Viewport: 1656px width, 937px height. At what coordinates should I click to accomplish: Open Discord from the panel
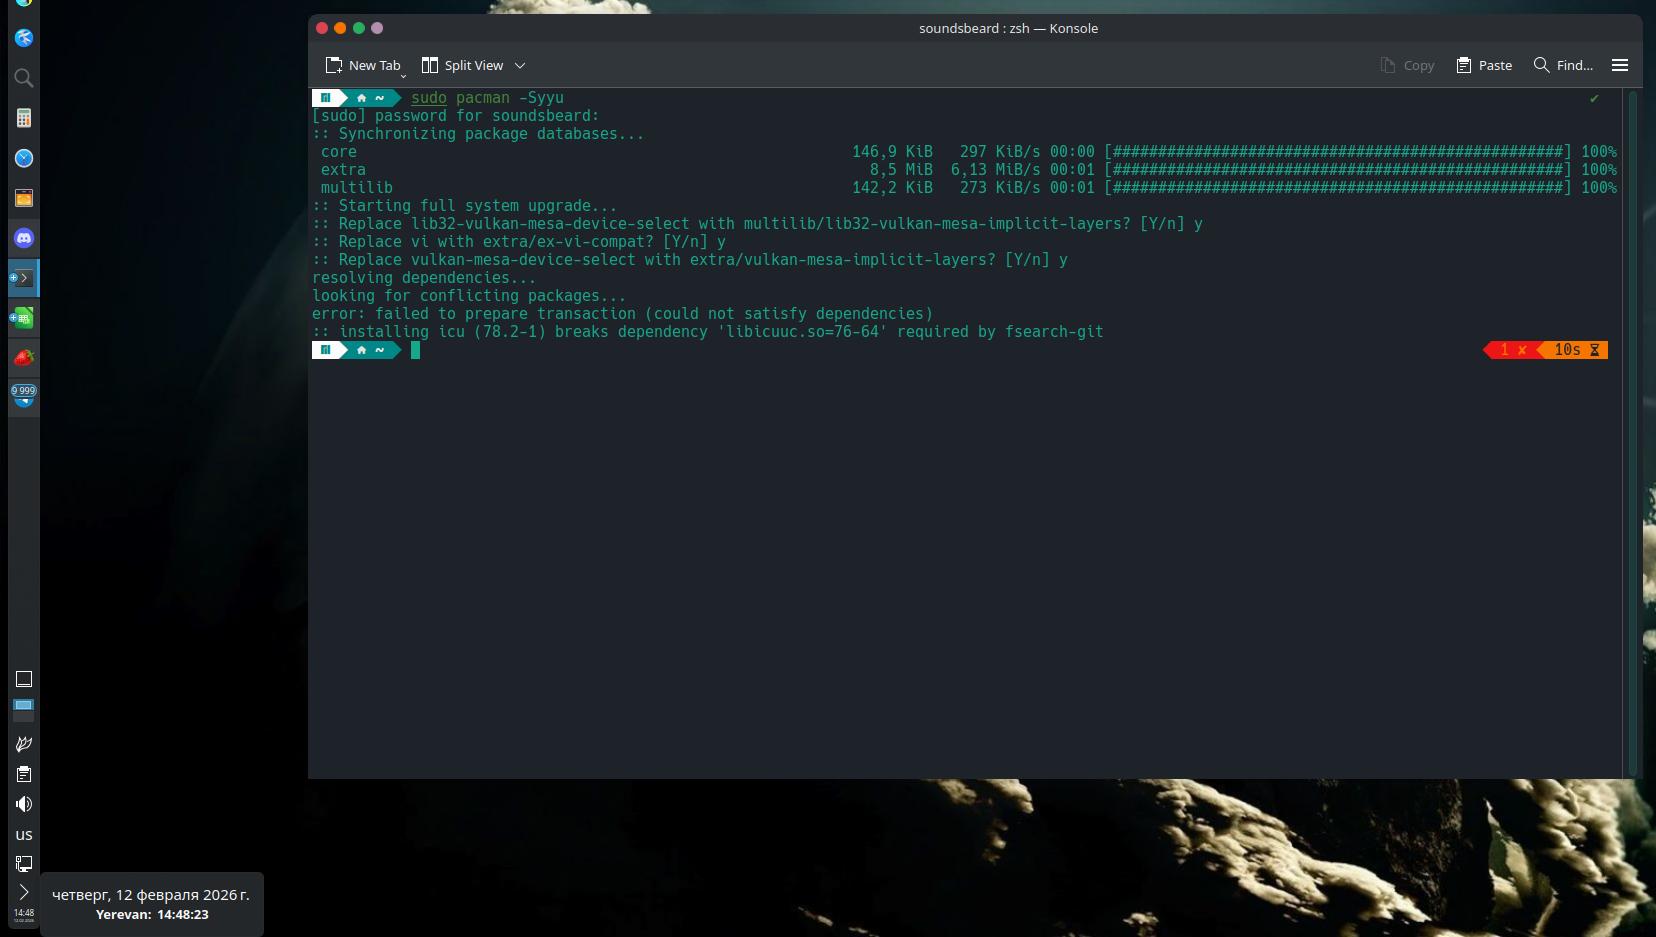[x=24, y=238]
